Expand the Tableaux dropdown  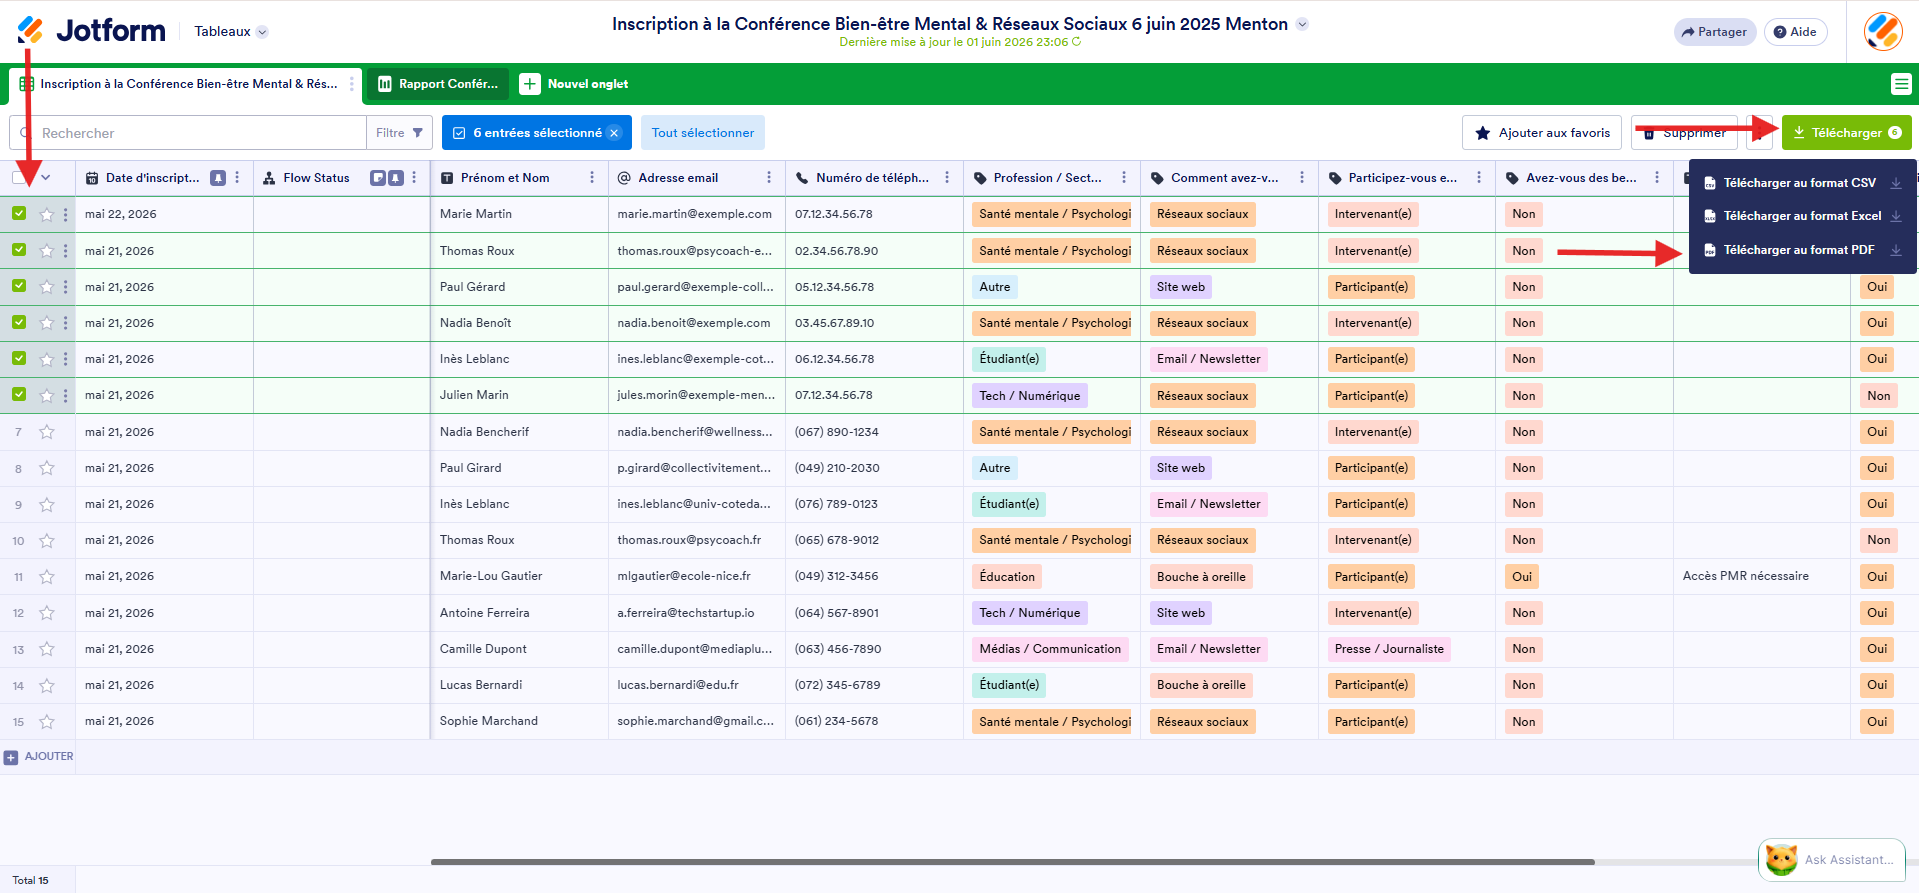[231, 31]
